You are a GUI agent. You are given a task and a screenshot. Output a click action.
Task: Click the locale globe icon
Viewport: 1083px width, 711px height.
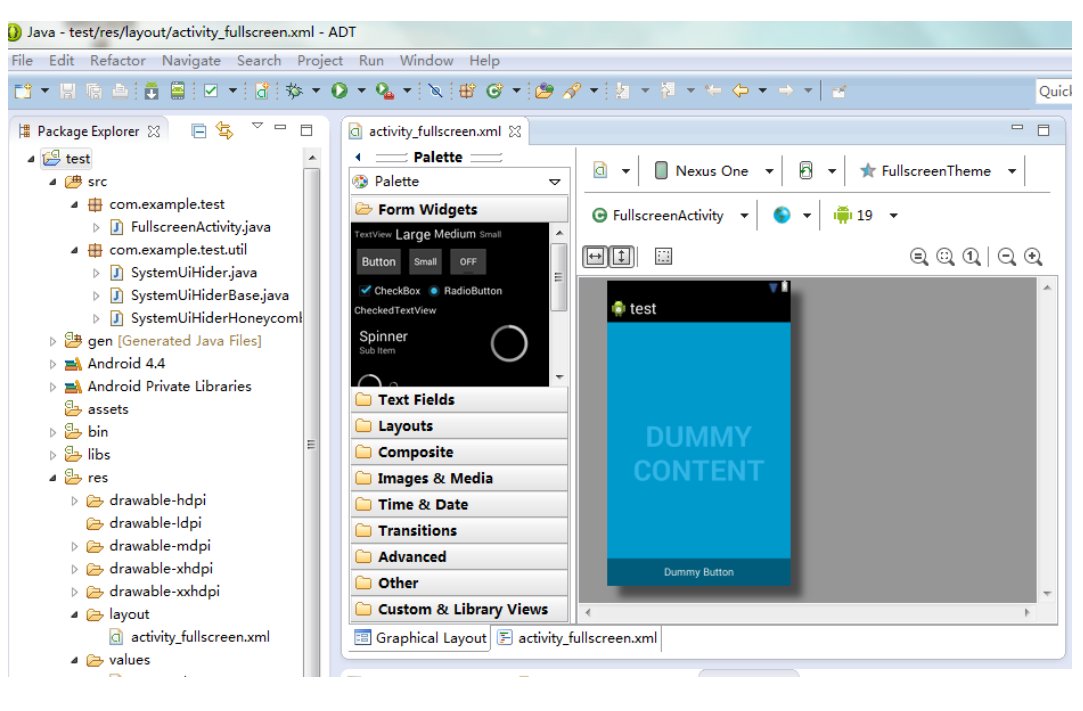point(782,215)
